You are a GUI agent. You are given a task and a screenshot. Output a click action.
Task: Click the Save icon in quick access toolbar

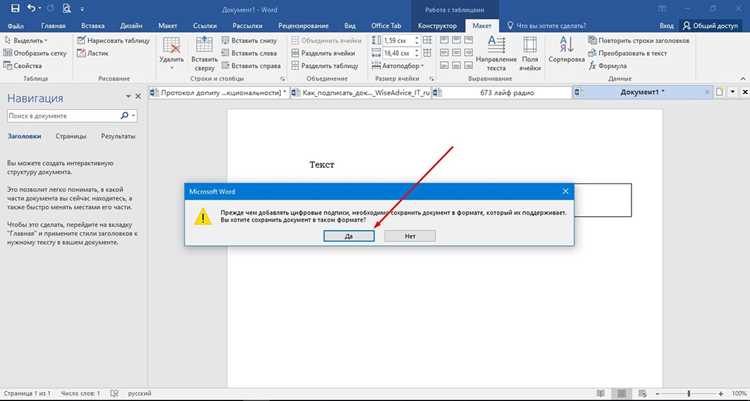point(15,8)
